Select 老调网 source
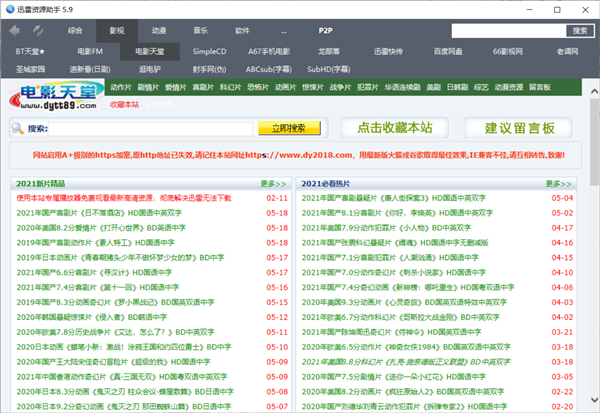Image resolution: width=600 pixels, height=413 pixels. 567,51
